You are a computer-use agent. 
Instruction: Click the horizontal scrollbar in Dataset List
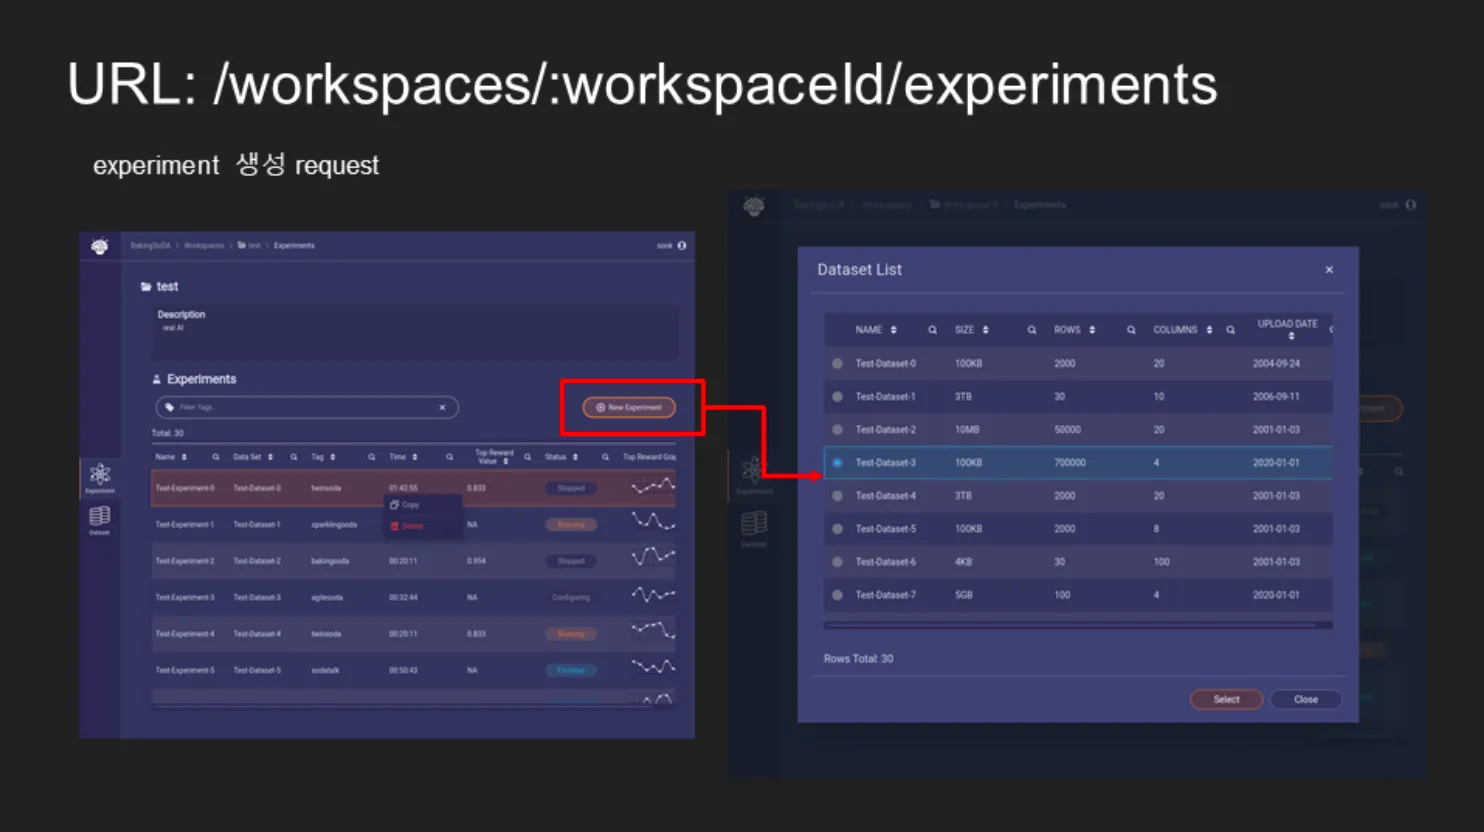coord(1070,625)
